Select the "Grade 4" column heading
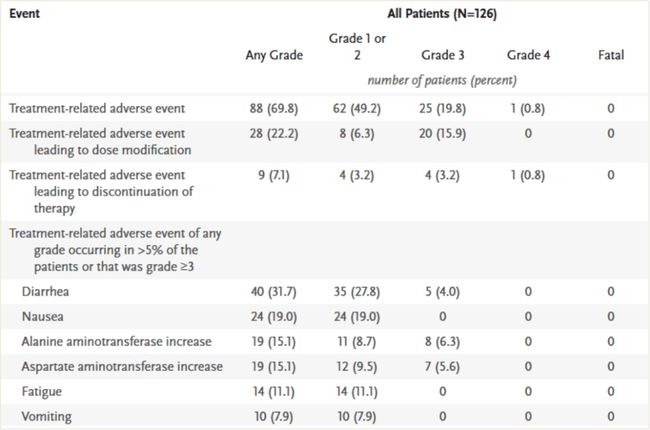Viewport: 650px width, 430px height. pyautogui.click(x=526, y=55)
